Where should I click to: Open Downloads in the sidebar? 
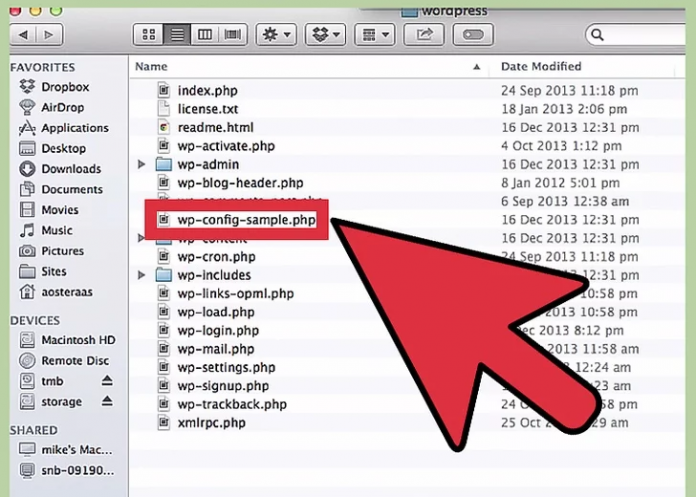pos(70,169)
